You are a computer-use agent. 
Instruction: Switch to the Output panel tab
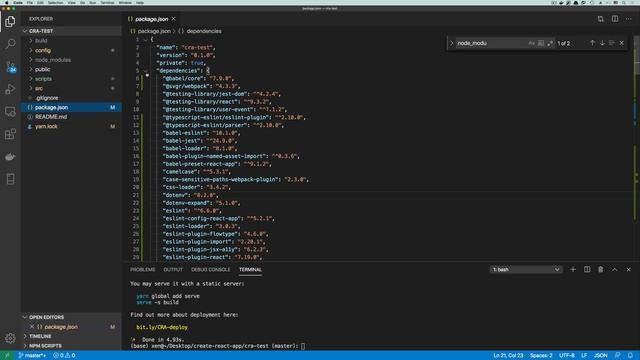[x=173, y=269]
